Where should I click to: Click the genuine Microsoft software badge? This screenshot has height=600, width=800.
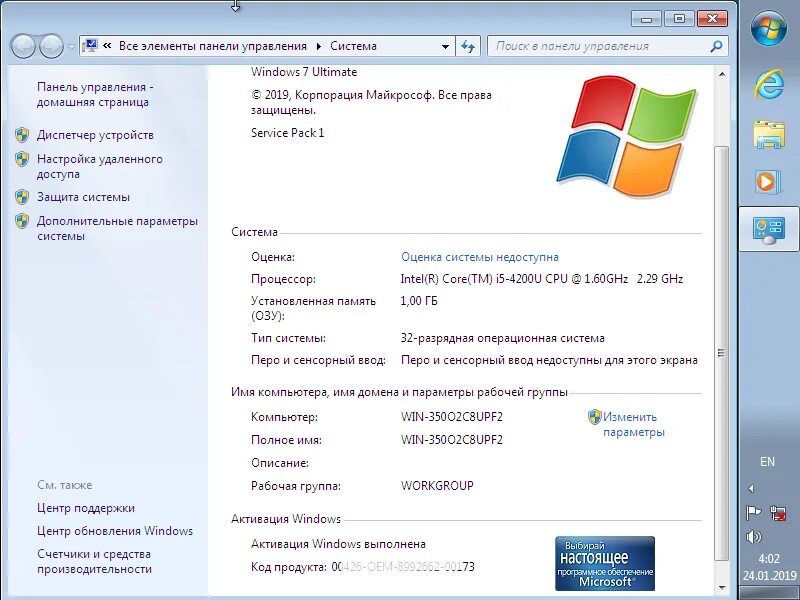click(x=605, y=563)
